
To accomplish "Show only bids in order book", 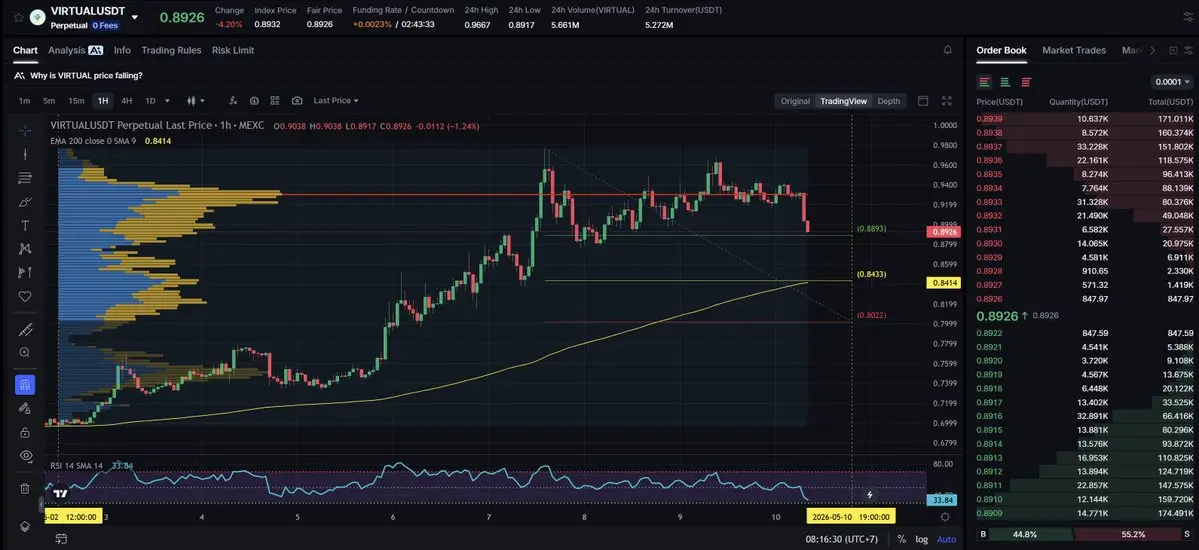I will click(x=1005, y=82).
